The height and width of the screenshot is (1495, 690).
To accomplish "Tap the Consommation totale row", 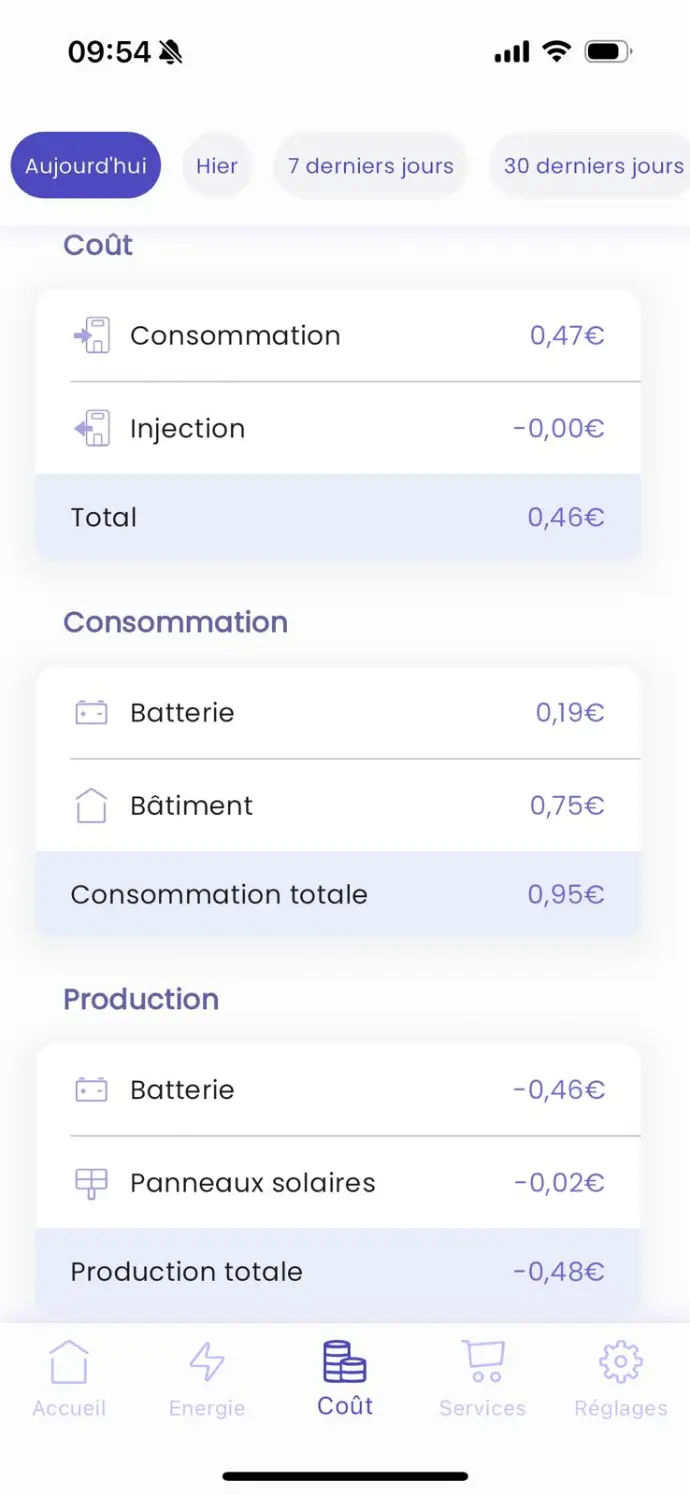I will click(x=338, y=894).
